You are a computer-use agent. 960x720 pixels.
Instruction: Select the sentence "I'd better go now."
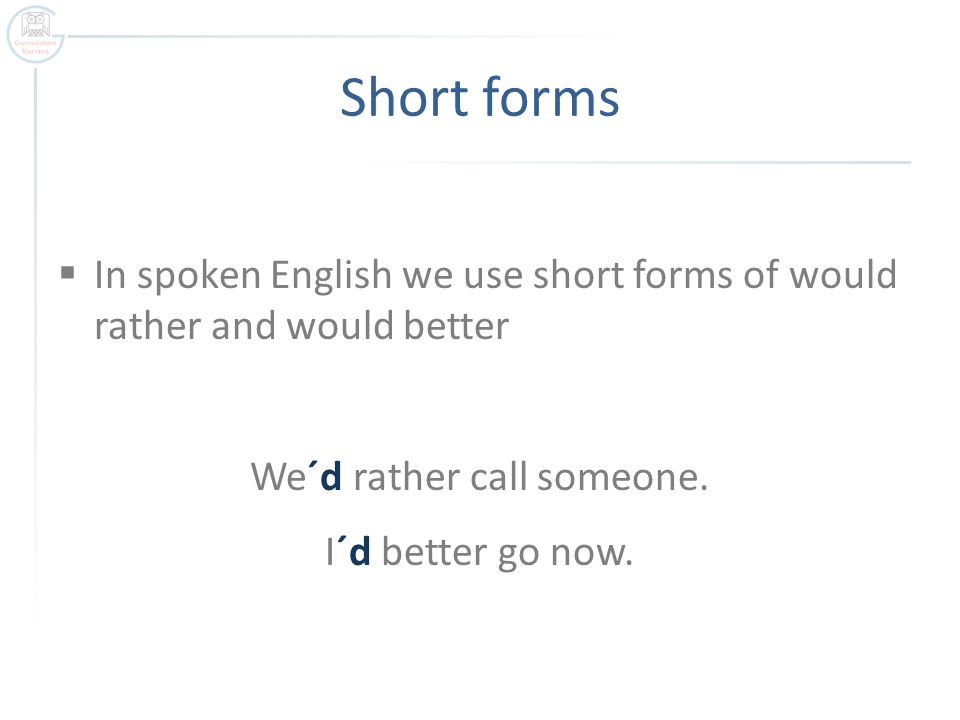point(479,551)
